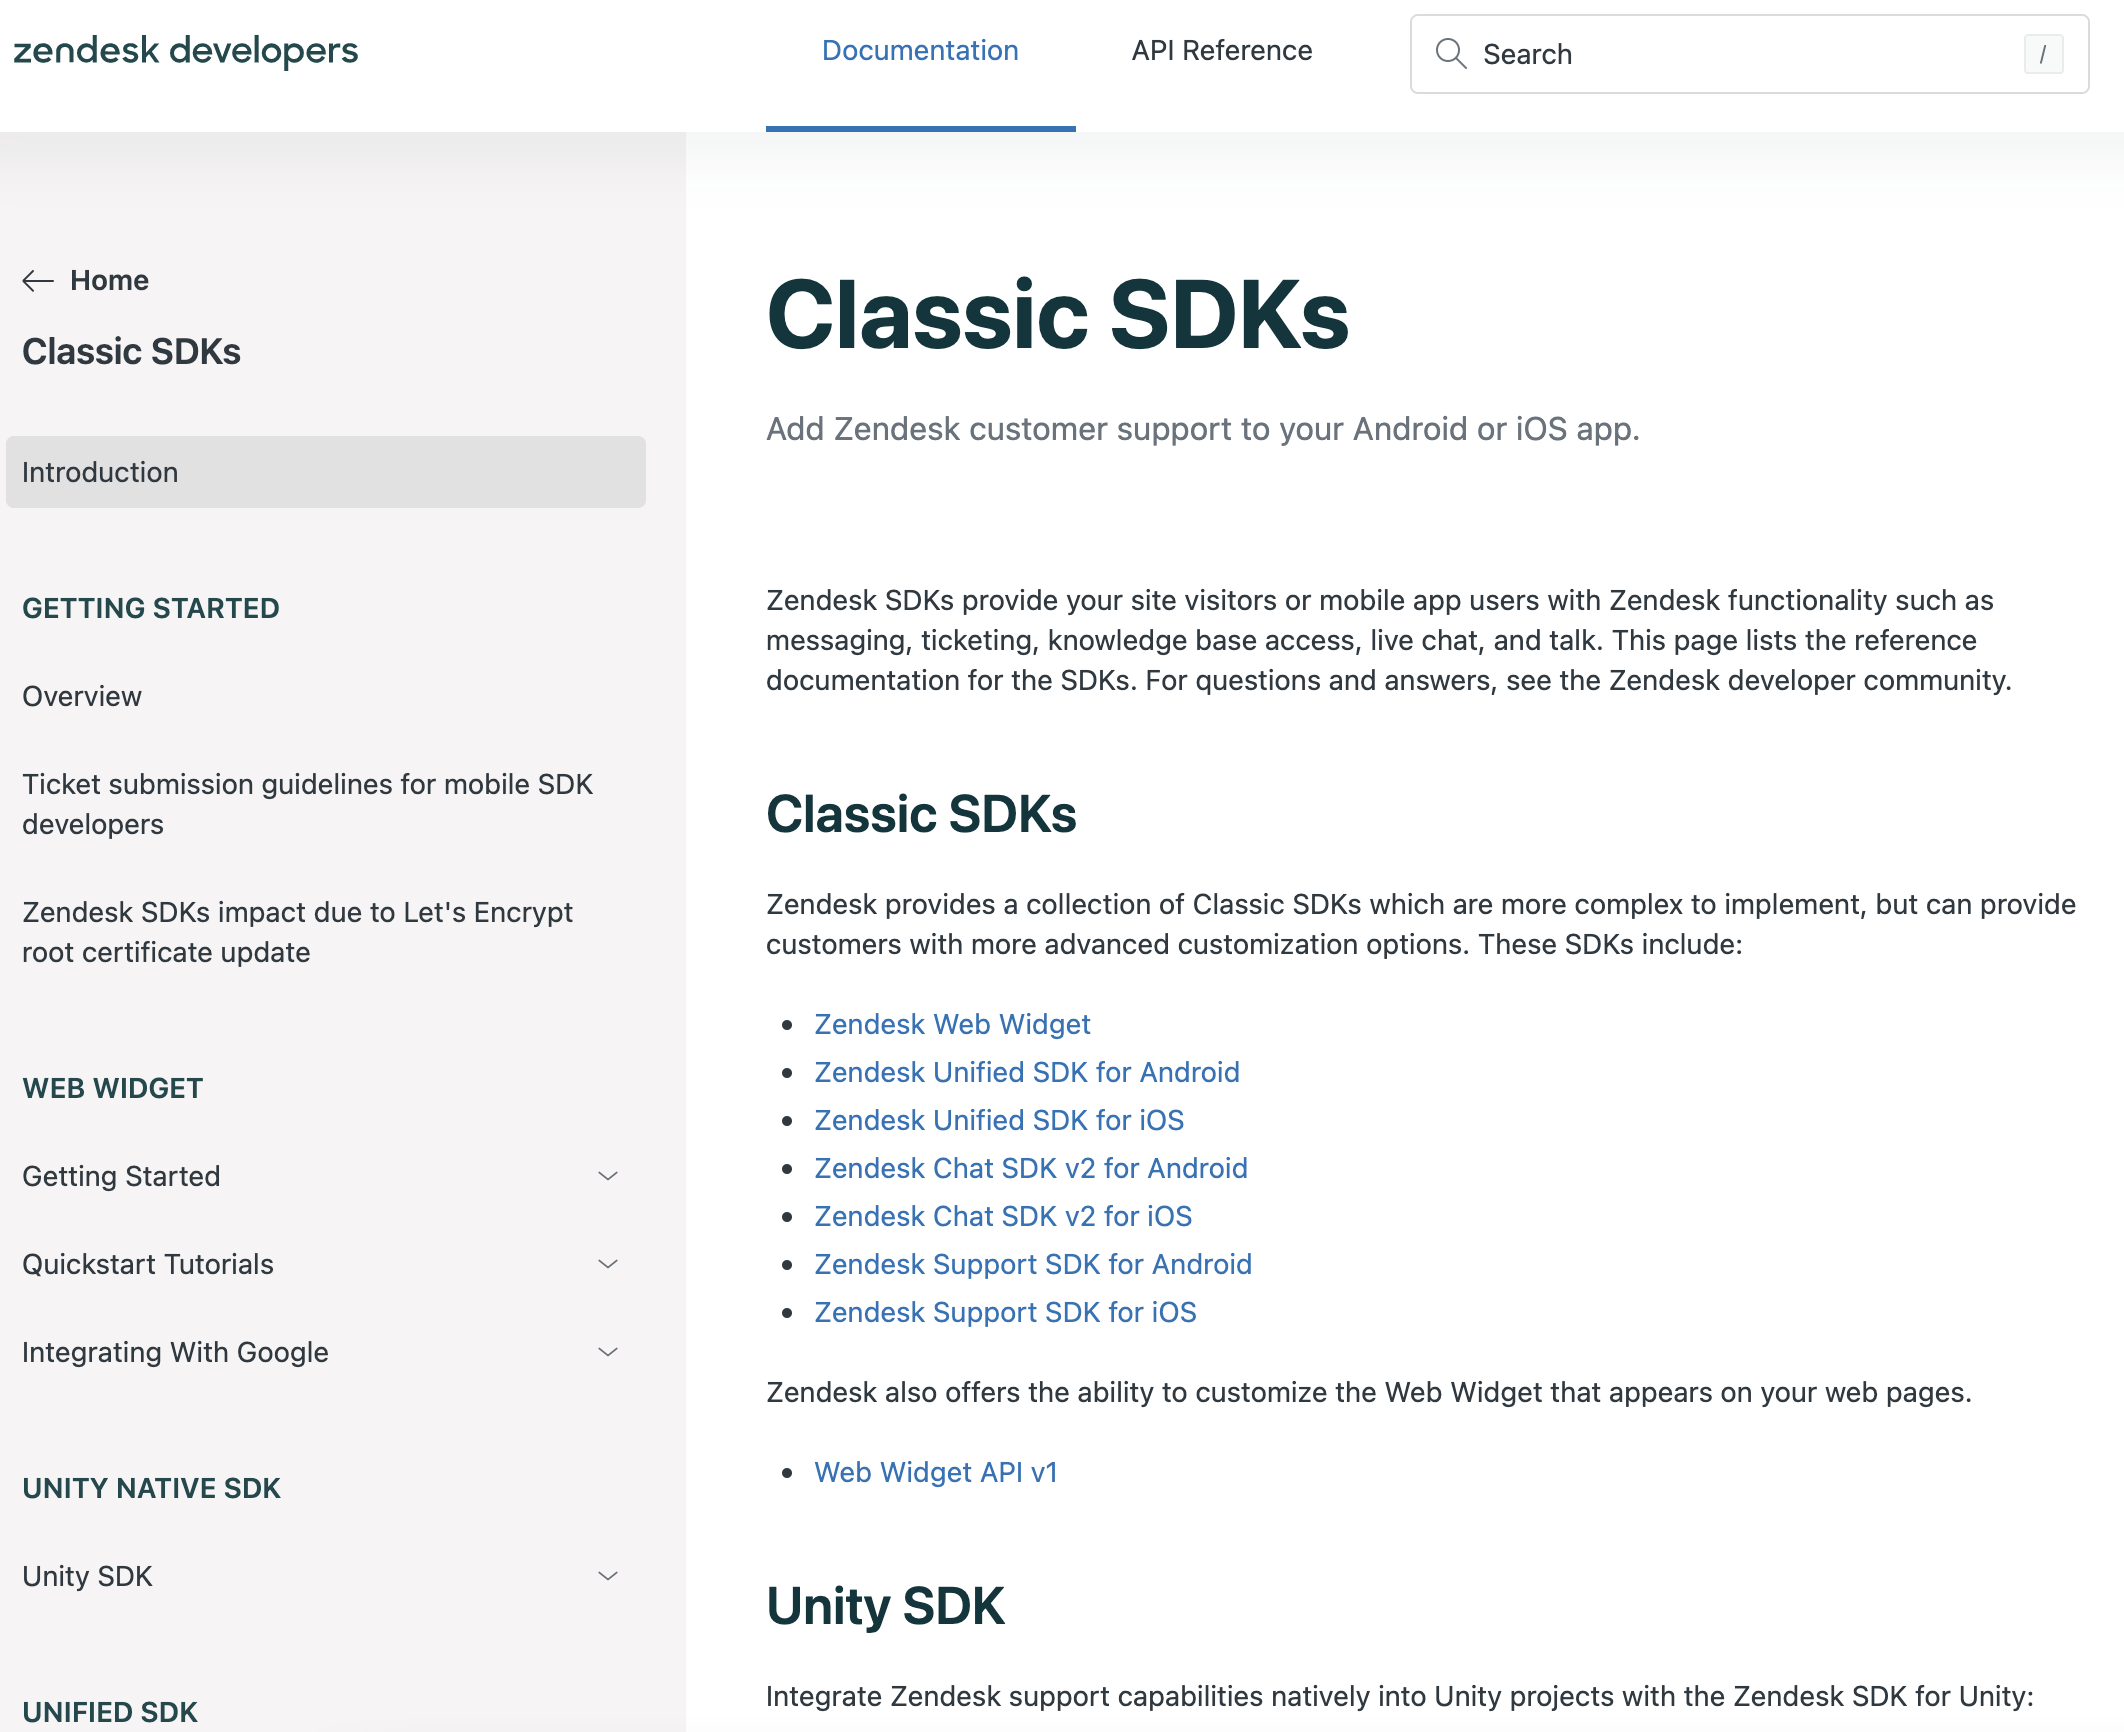Open Integrating With Google sidebar item

pos(175,1352)
